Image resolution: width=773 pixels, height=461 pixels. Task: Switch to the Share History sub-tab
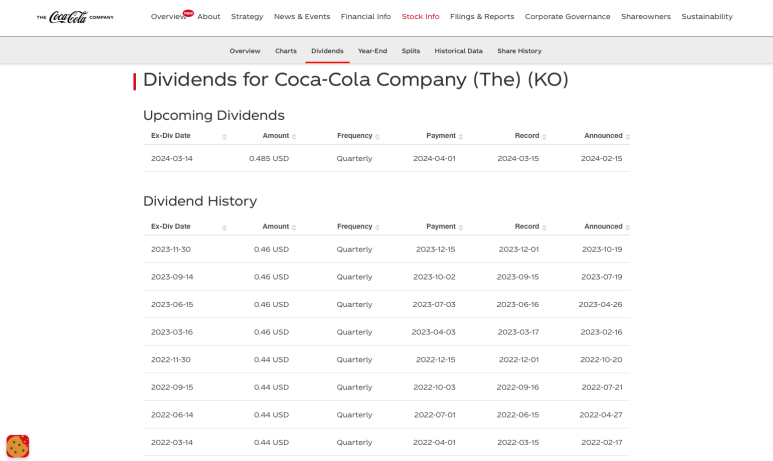(519, 51)
